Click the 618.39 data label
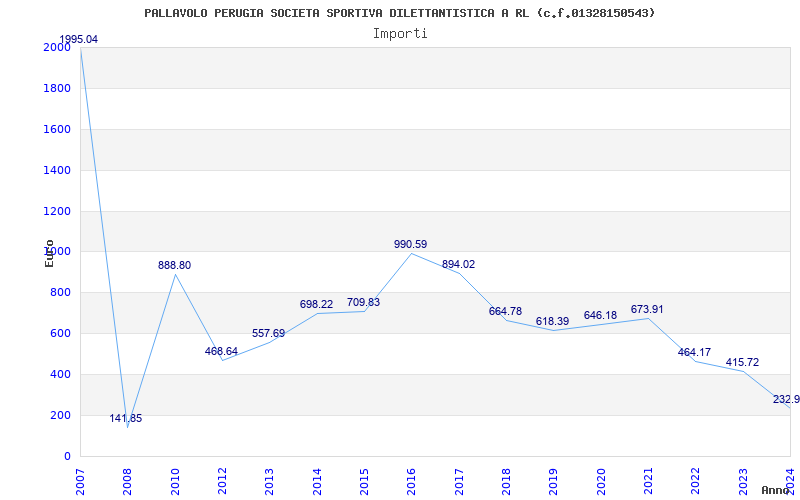800x500 pixels. coord(552,321)
